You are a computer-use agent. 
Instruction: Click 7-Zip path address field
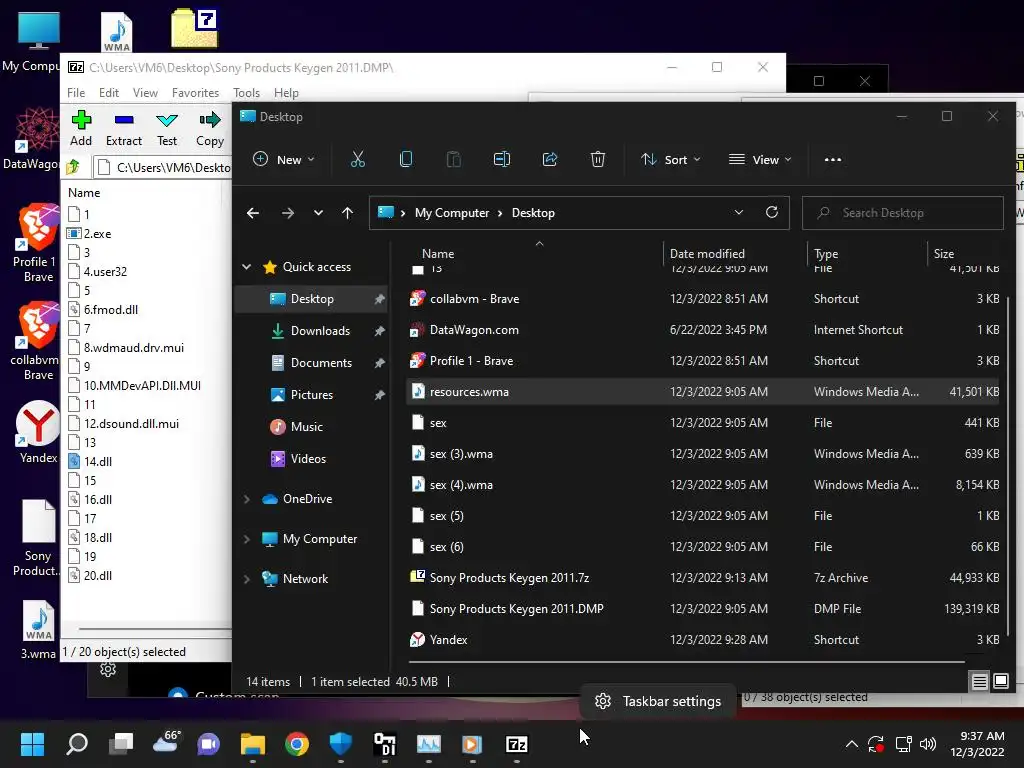coord(163,168)
